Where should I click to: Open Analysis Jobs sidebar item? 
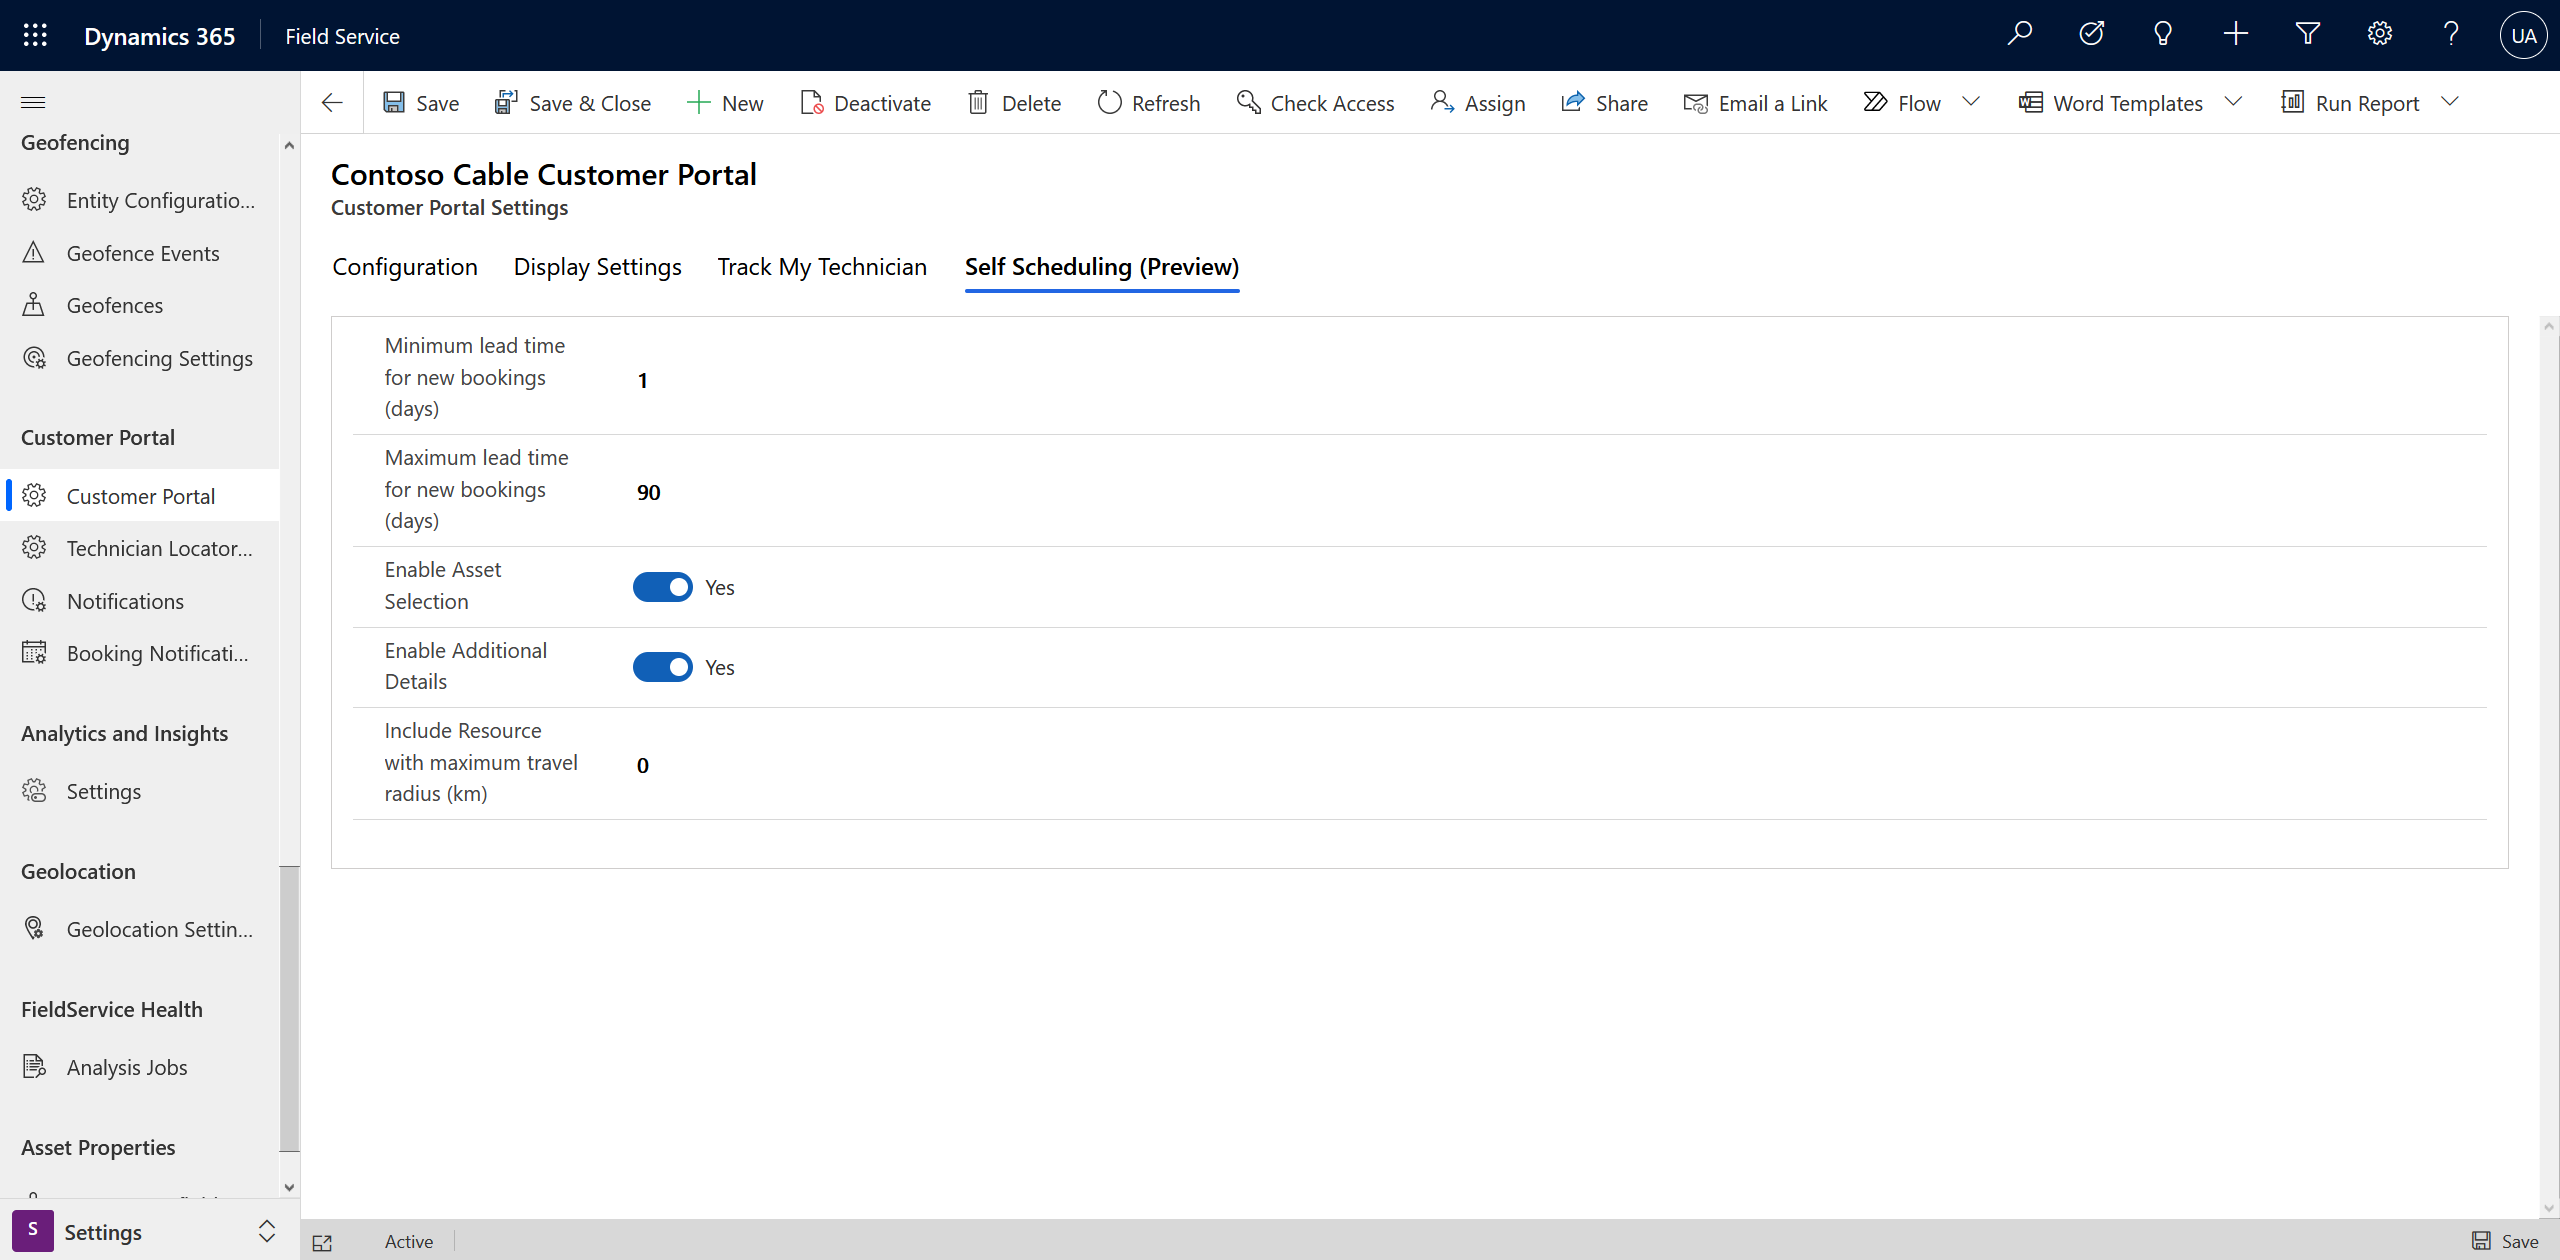click(140, 1067)
